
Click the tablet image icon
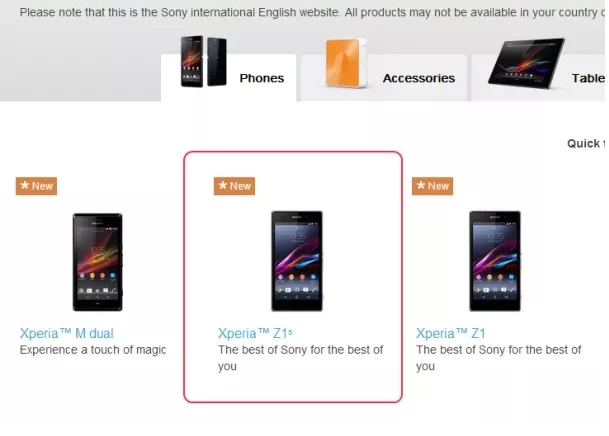(526, 63)
